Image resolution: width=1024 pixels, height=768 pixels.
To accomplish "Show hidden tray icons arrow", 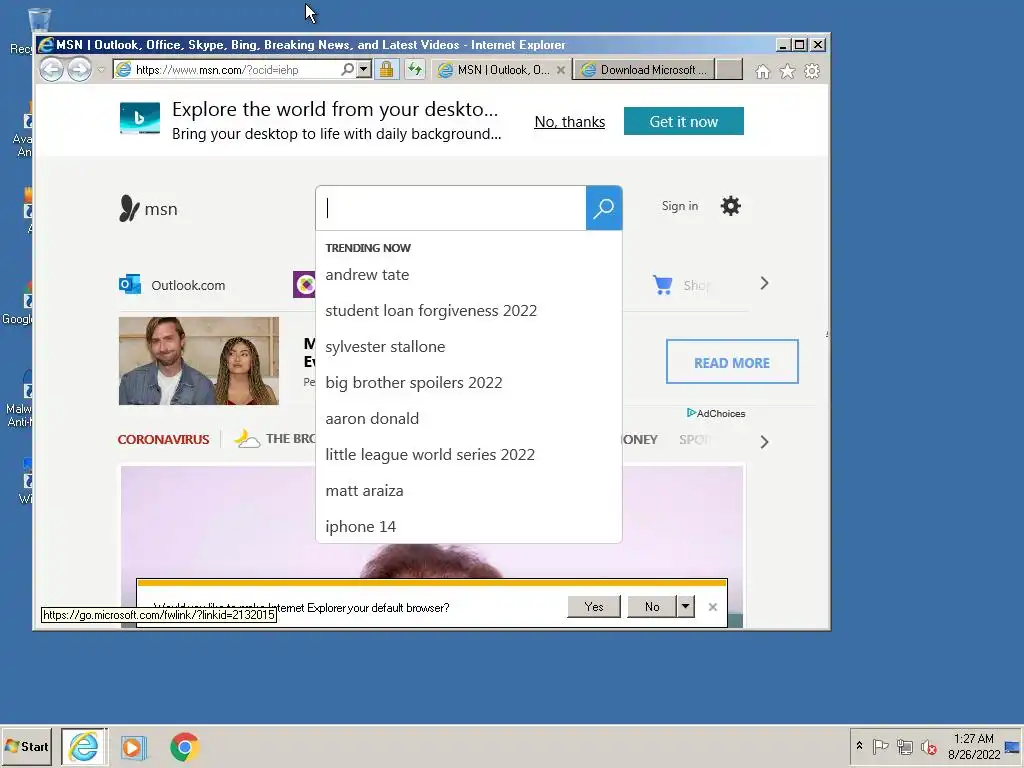I will pos(859,746).
